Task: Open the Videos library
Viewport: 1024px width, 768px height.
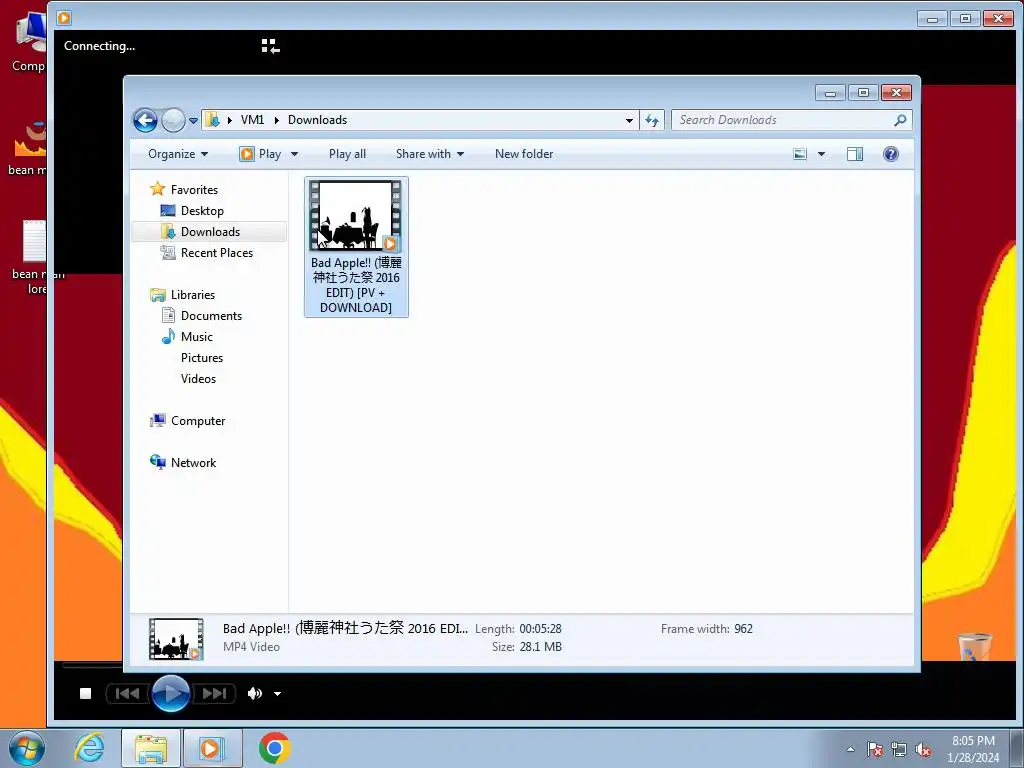Action: (x=198, y=379)
